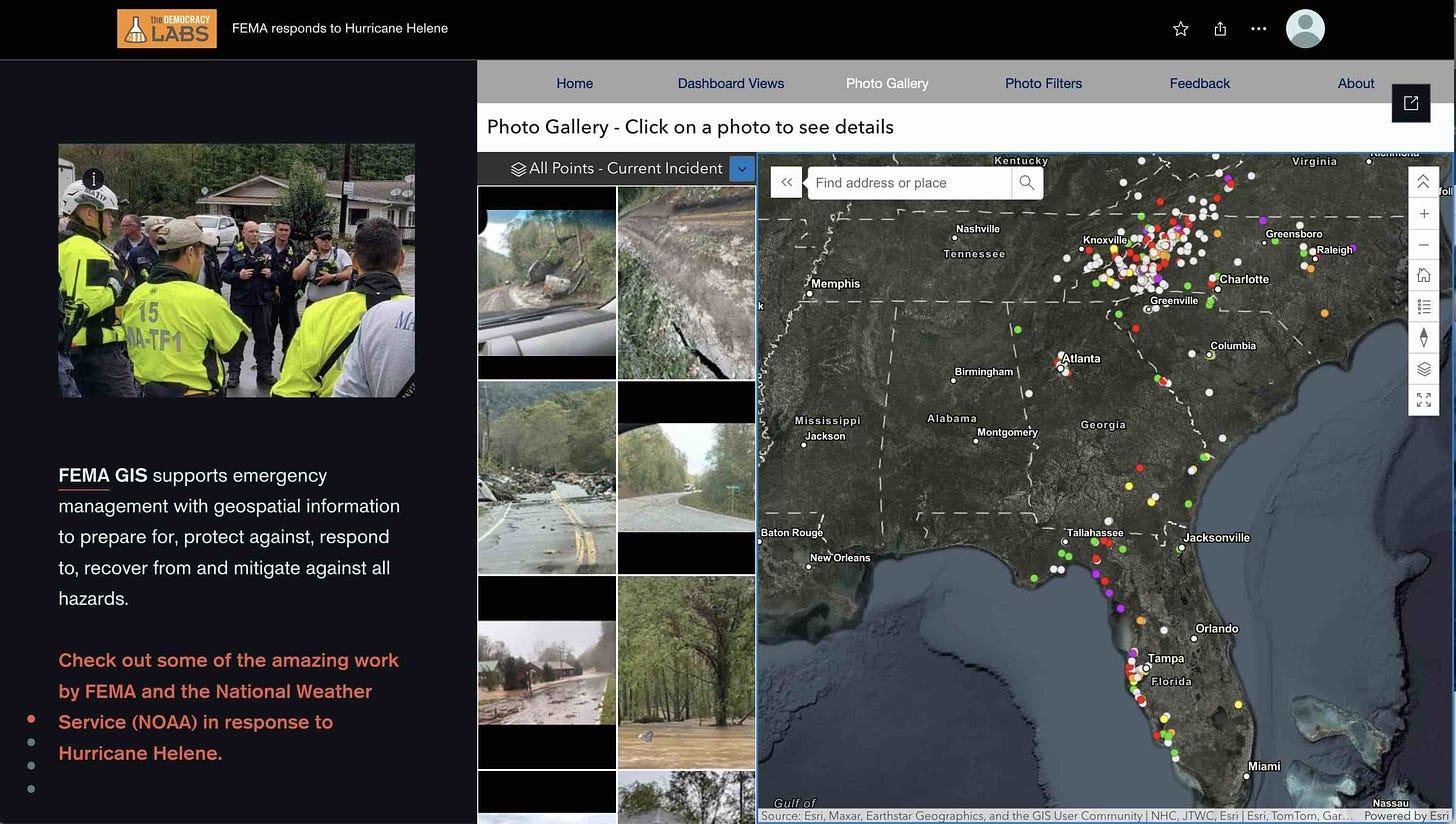Click the Powered by Esri attribution

[1406, 816]
